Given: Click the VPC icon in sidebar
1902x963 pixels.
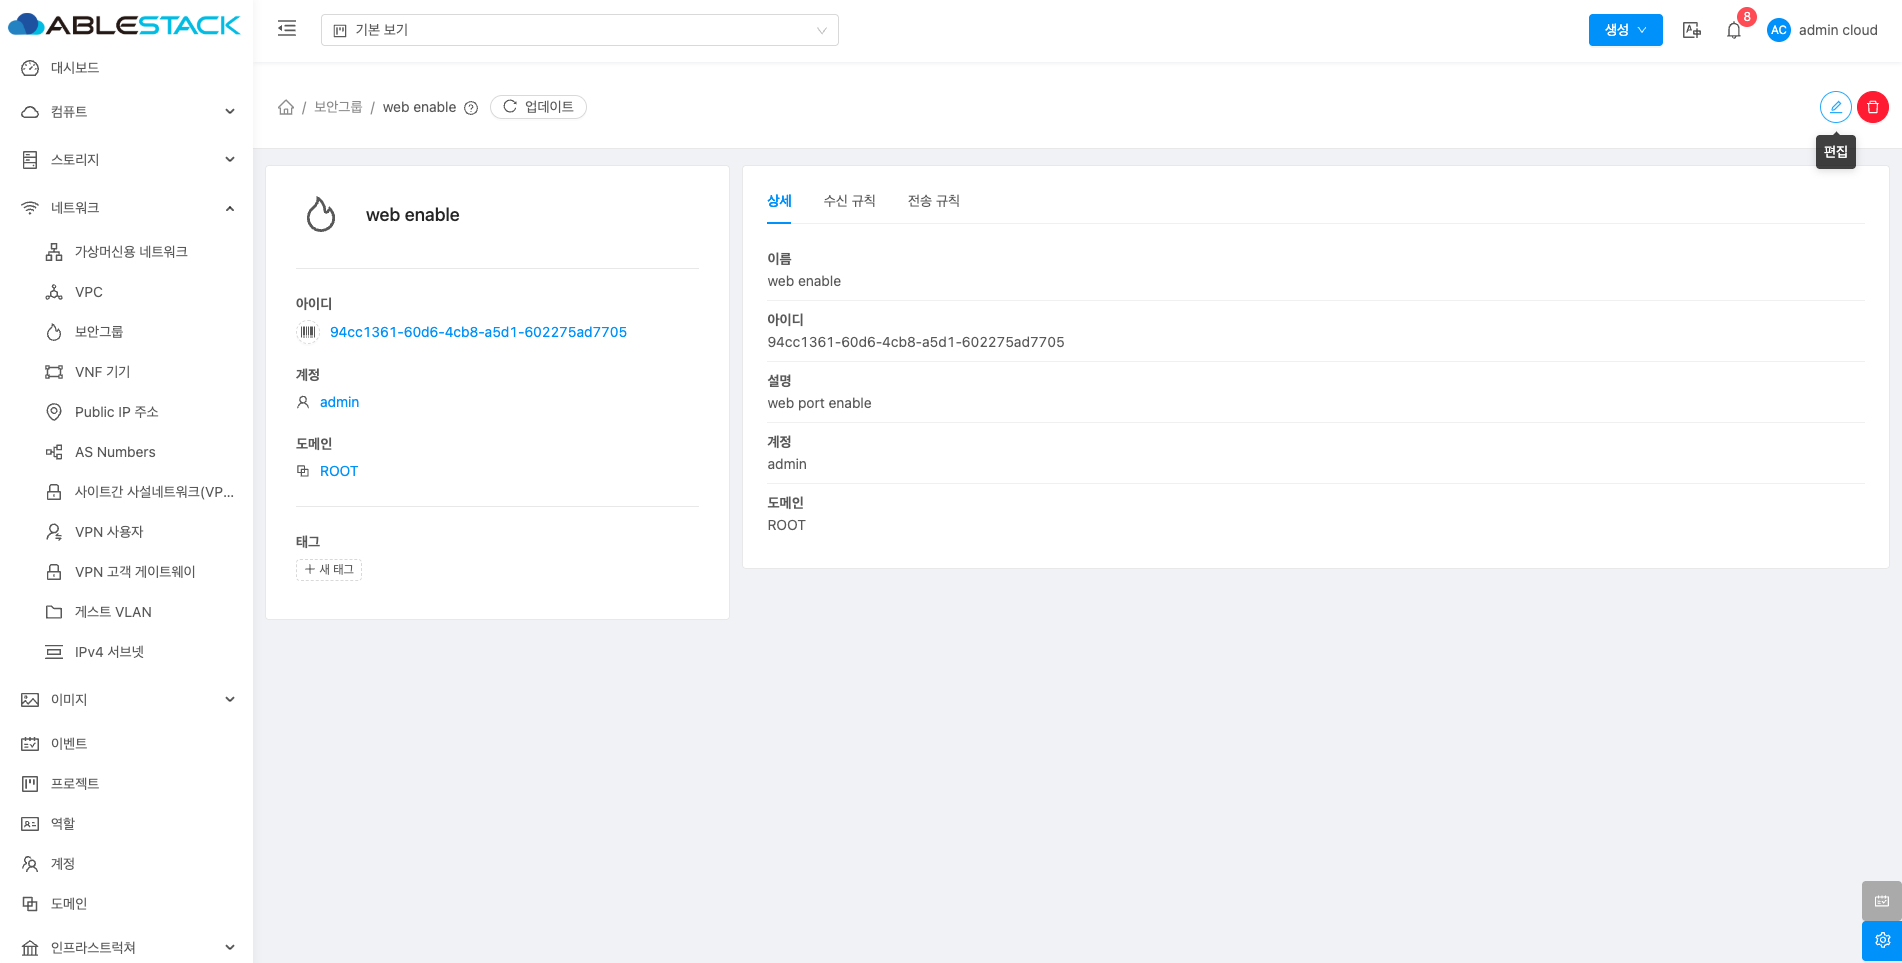Looking at the screenshot, I should pyautogui.click(x=54, y=292).
